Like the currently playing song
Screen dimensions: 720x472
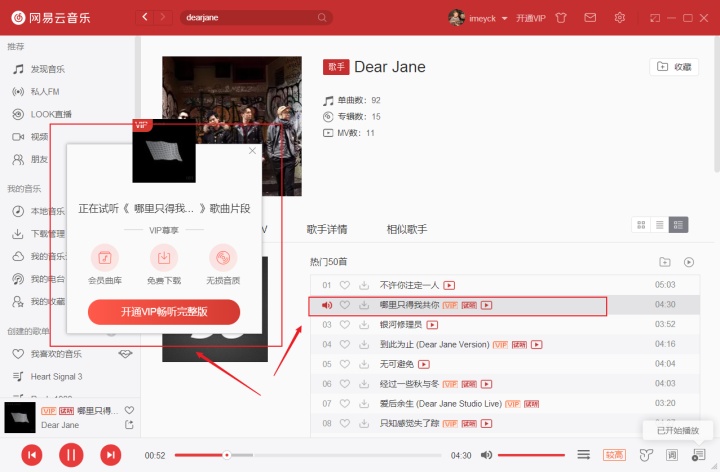click(129, 410)
